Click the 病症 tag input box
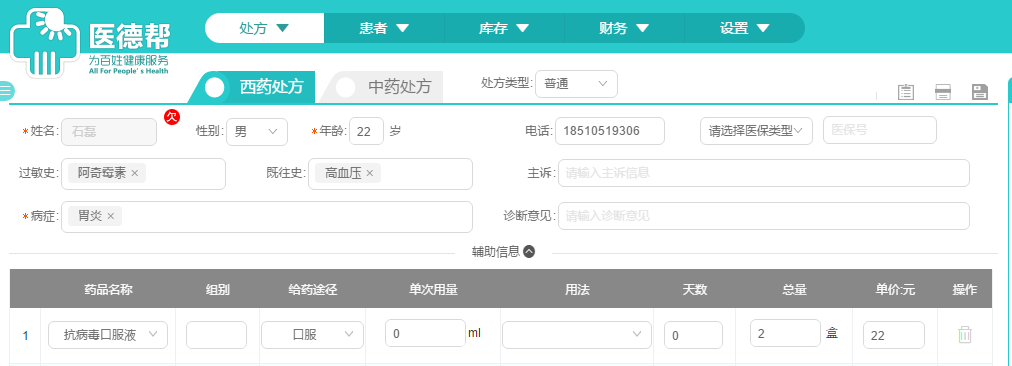1012x366 pixels. click(267, 217)
